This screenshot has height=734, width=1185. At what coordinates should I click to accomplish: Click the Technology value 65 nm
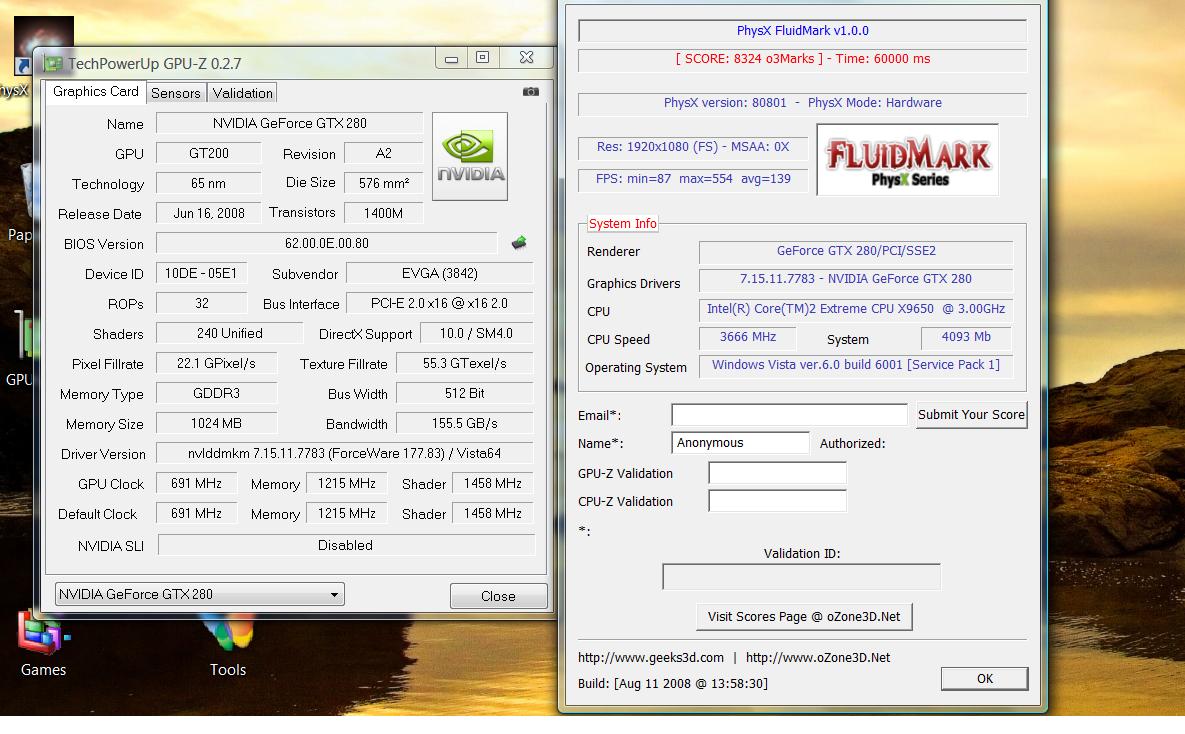[209, 183]
